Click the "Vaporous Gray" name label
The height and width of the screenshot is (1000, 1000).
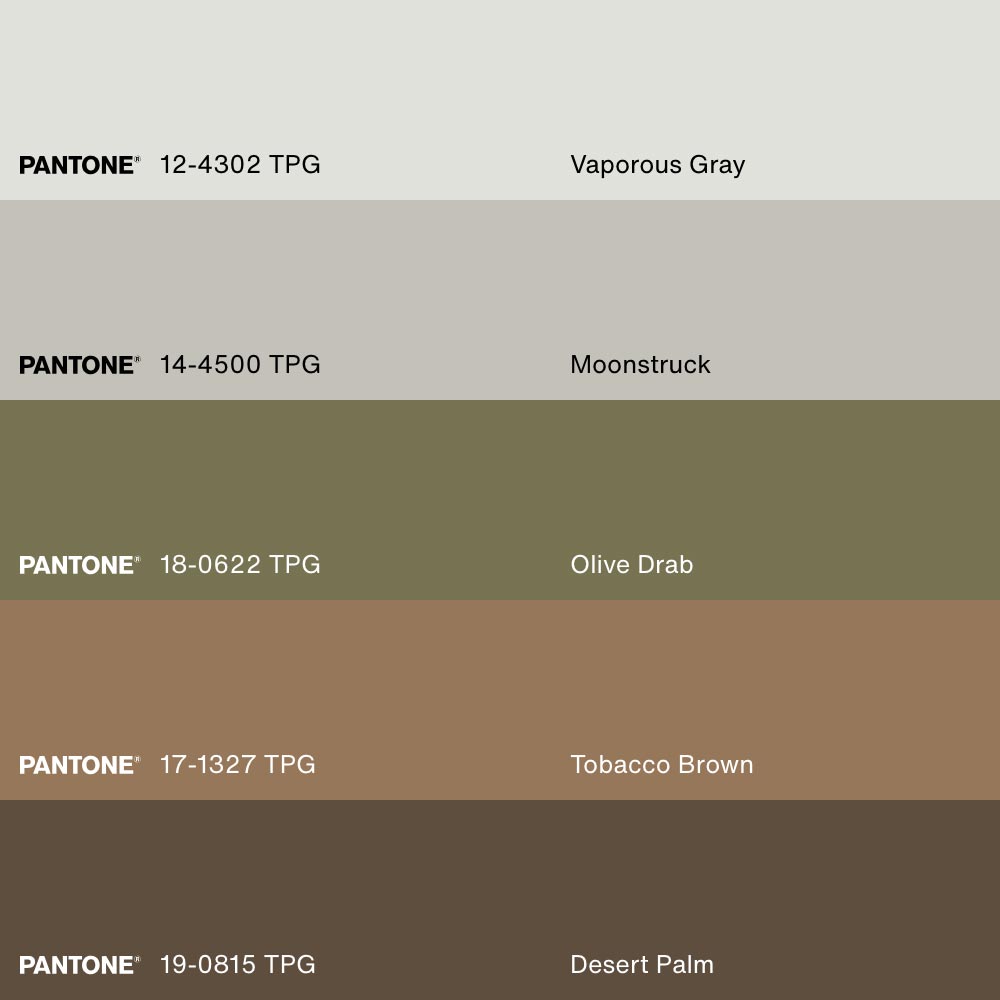click(657, 165)
